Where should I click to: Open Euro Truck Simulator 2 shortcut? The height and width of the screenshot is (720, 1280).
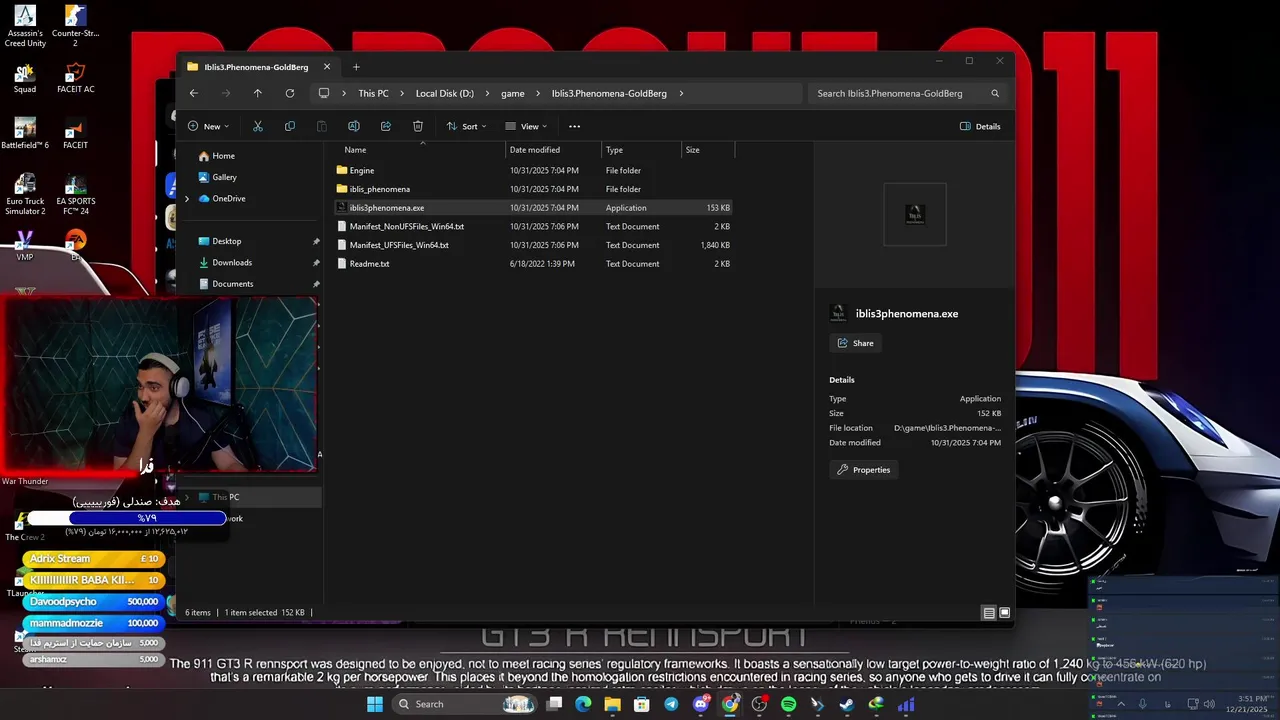click(x=24, y=194)
